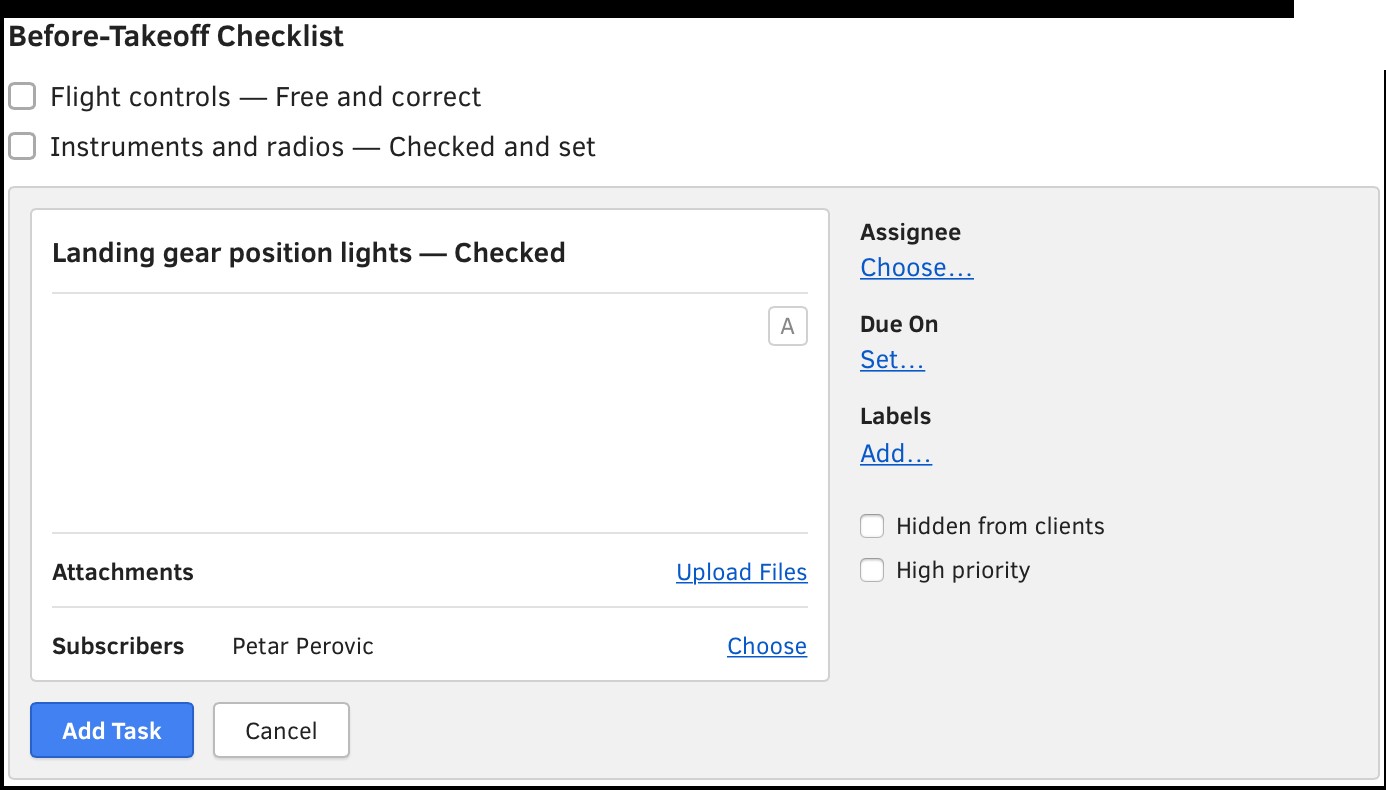Check the Instruments and radios checkbox
Screen dimensions: 1386x790
(22, 147)
